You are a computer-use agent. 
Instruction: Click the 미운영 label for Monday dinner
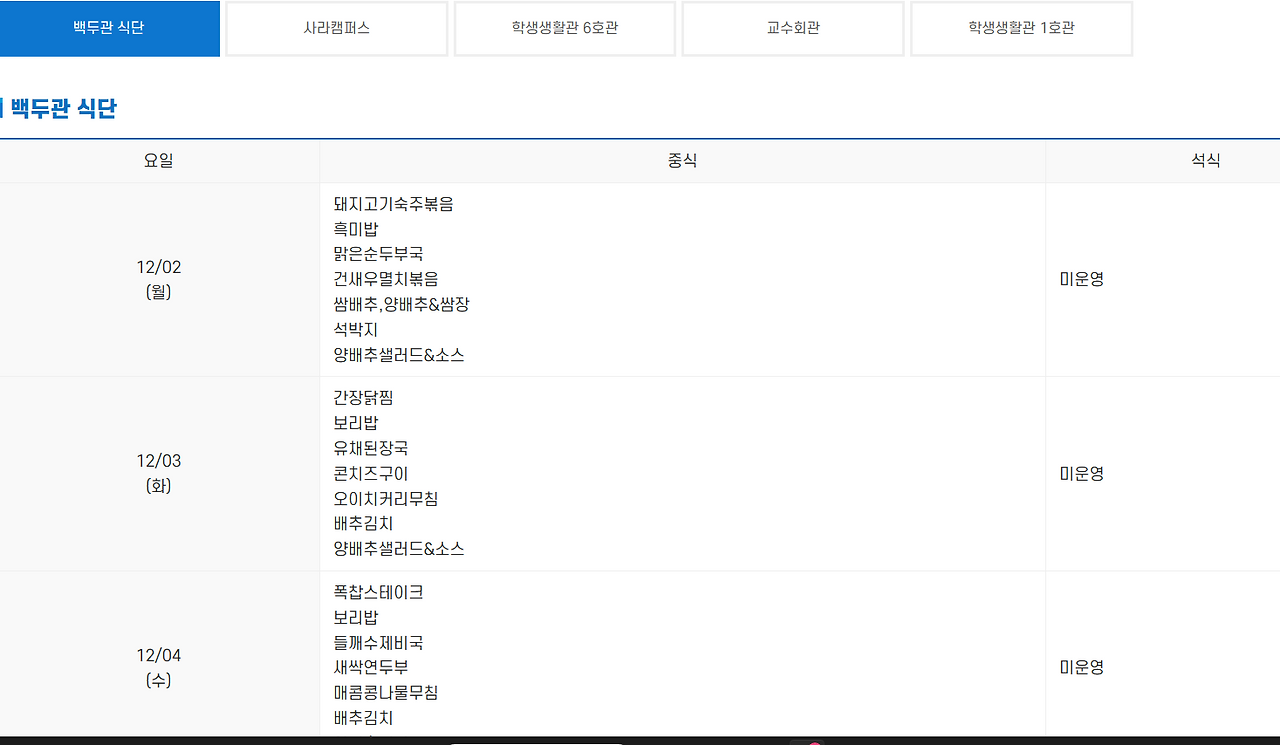click(x=1081, y=279)
